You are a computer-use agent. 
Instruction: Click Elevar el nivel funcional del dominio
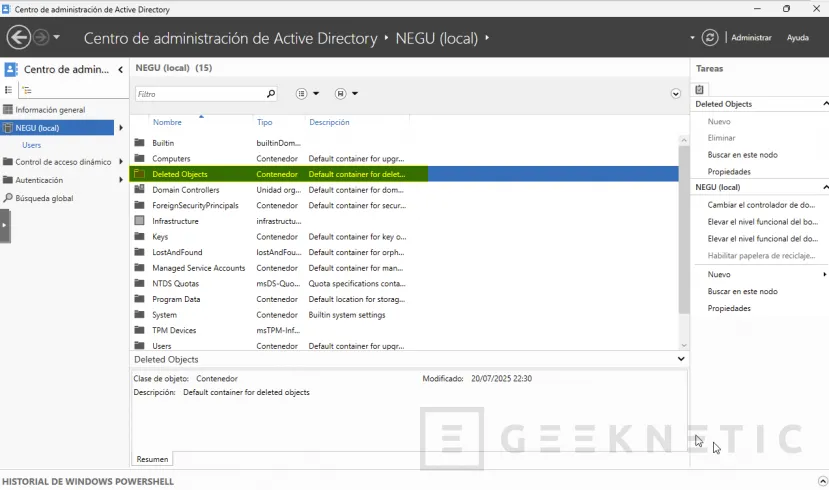coord(762,238)
